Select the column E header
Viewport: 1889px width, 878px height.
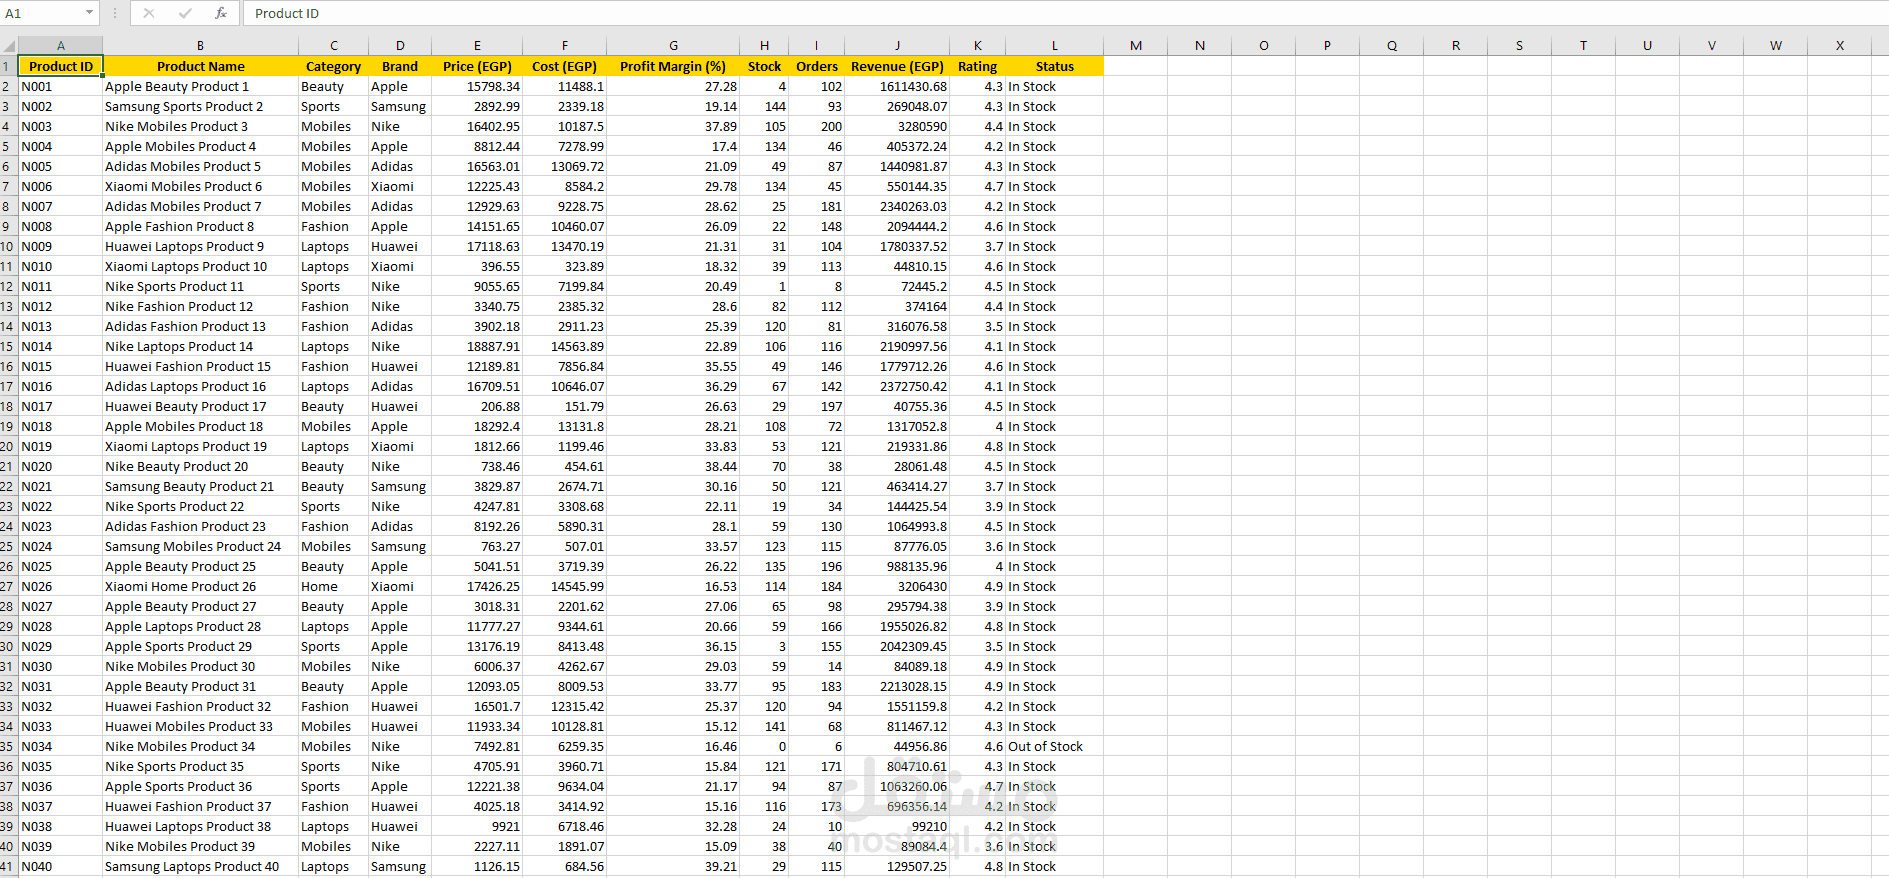pos(477,45)
